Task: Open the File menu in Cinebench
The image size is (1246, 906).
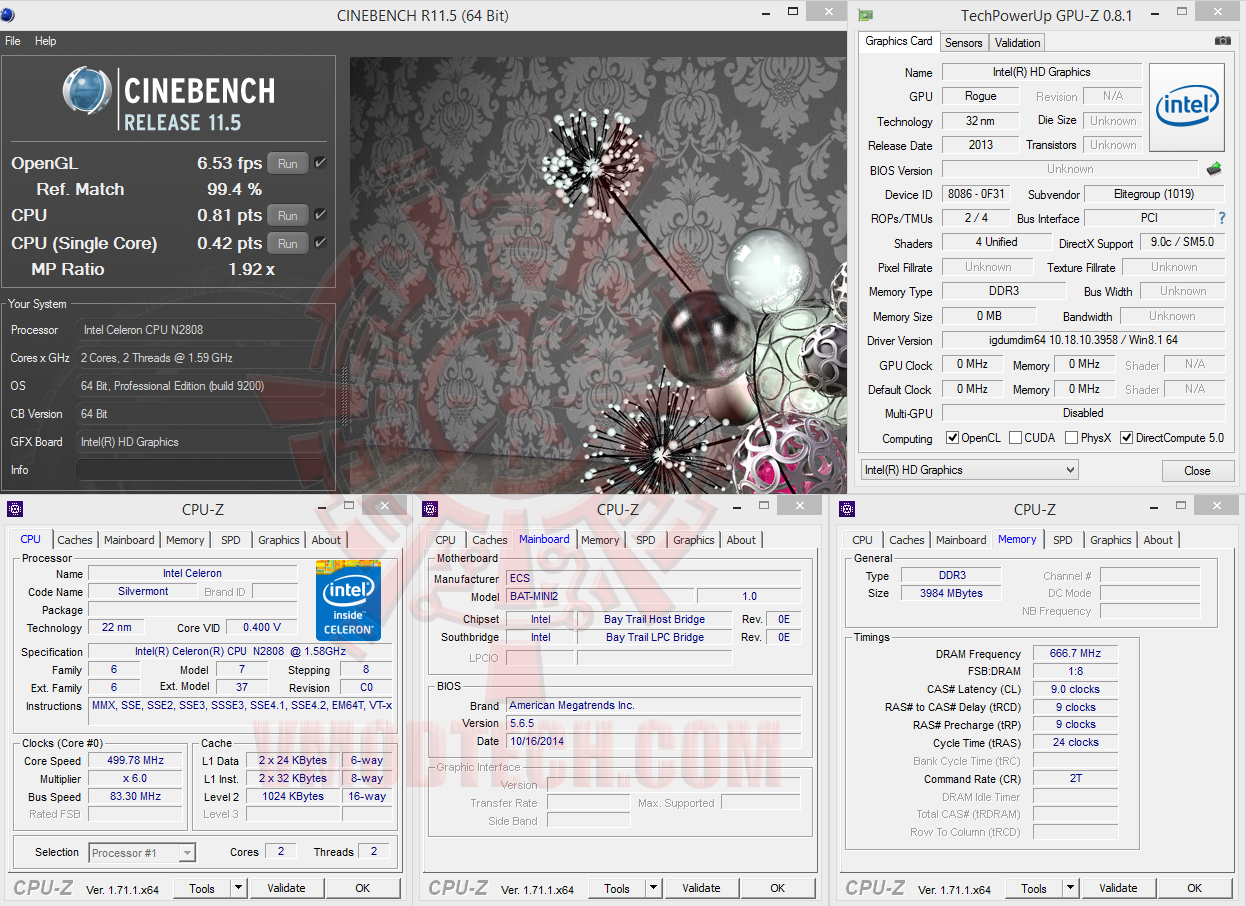Action: (13, 41)
